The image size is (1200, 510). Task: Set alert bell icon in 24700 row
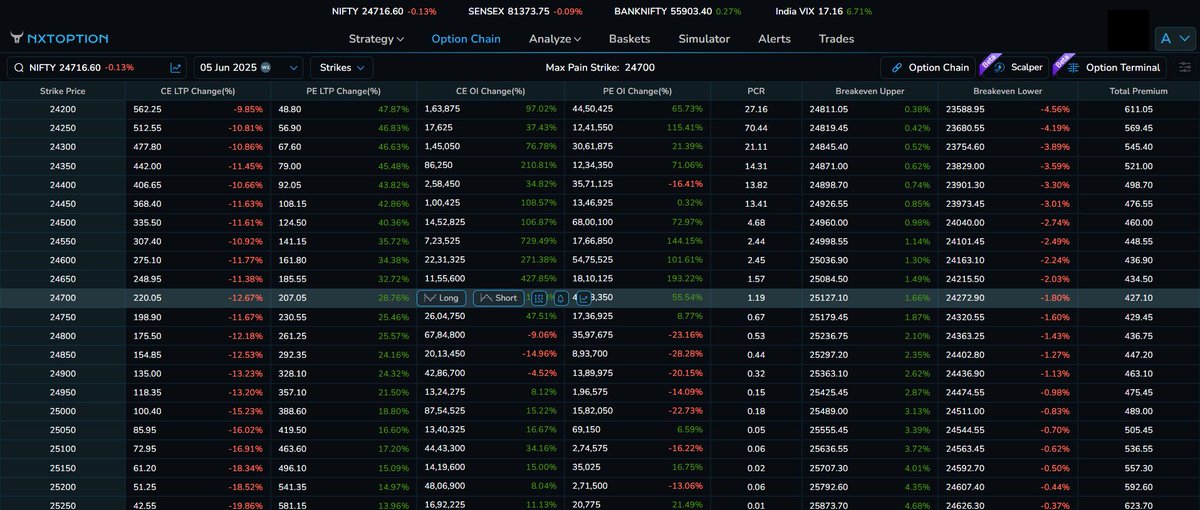560,298
